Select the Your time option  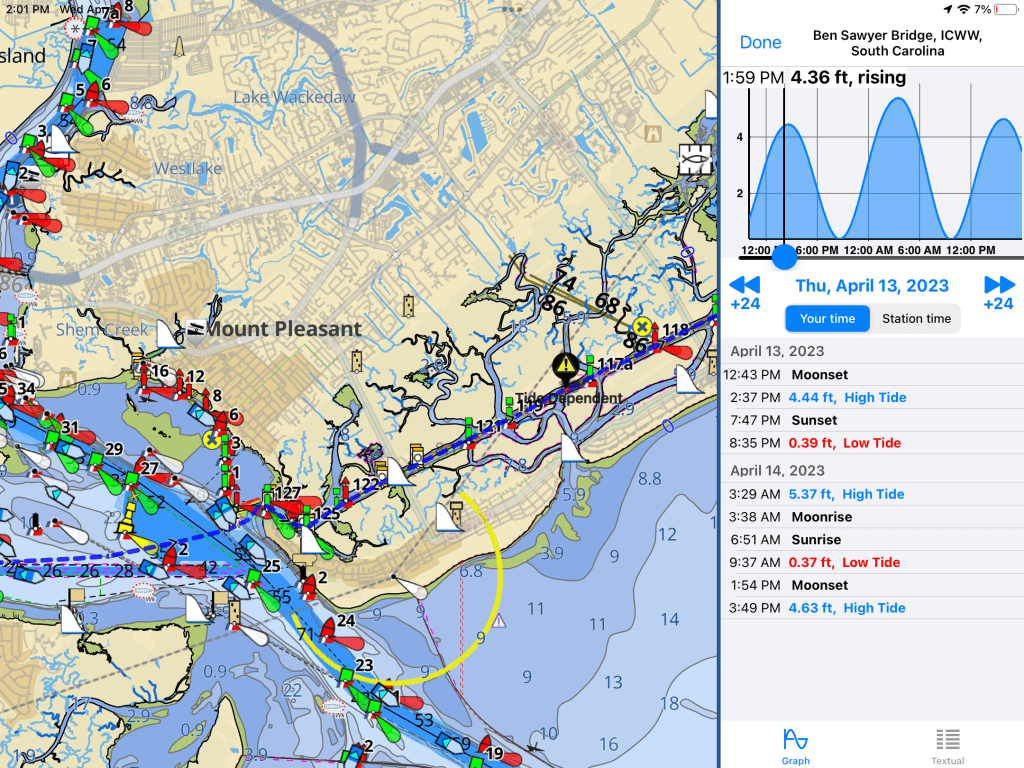click(x=827, y=319)
